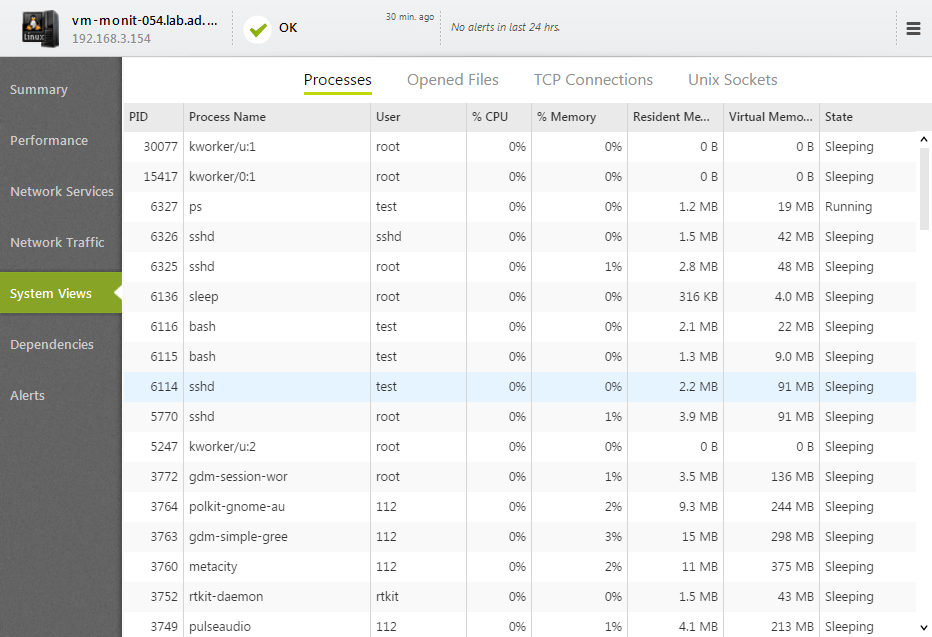
Task: Click hostname vm-monit-054.lab.ad
Action: (x=144, y=20)
